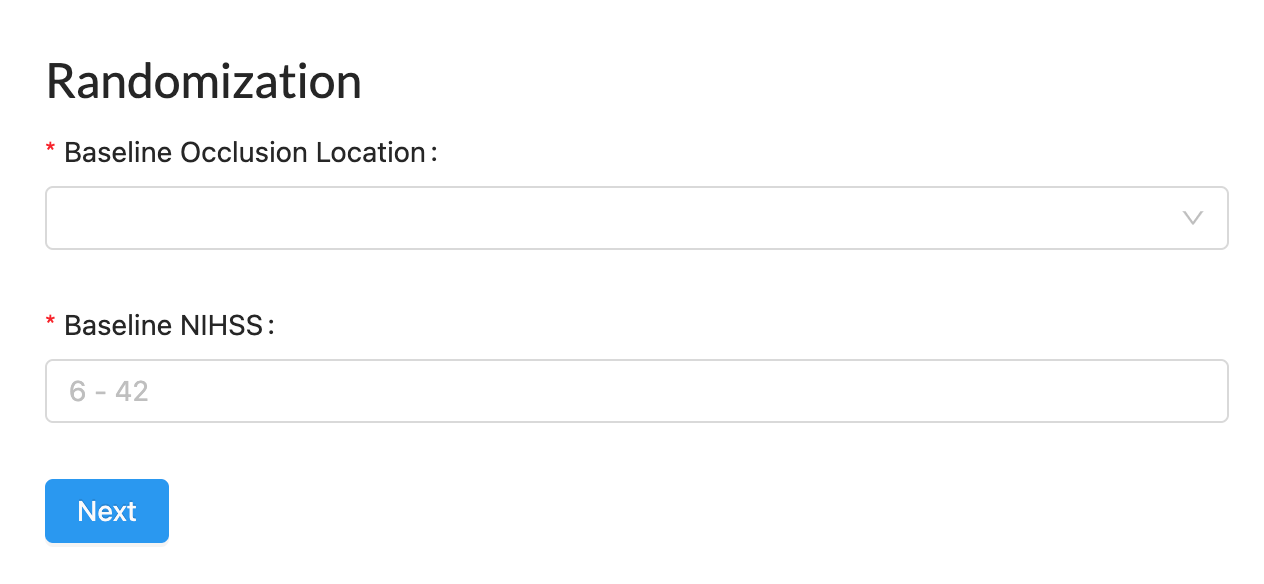Click the 'Baseline NIHSS' label text
1264x584 pixels.
point(164,325)
